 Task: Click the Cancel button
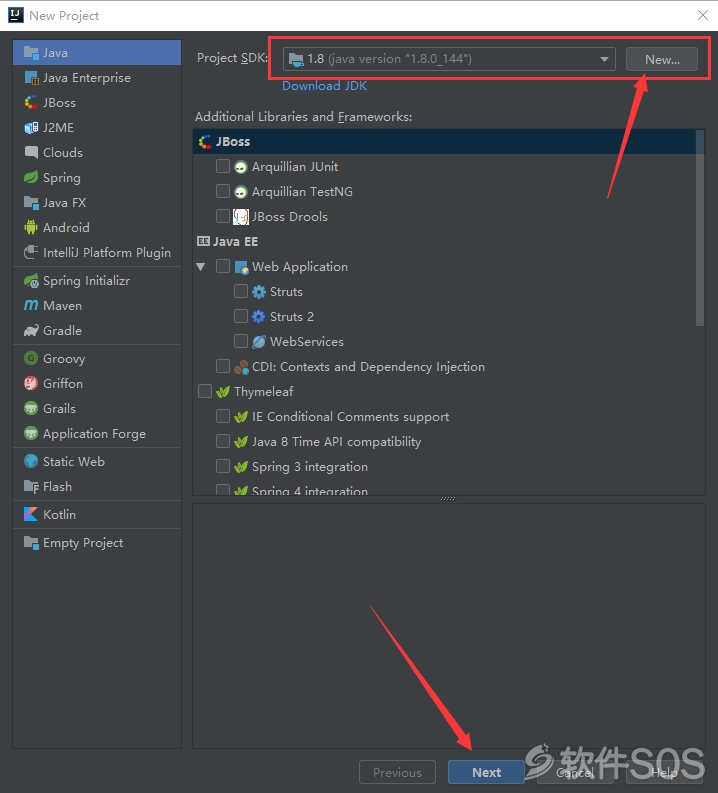[575, 772]
